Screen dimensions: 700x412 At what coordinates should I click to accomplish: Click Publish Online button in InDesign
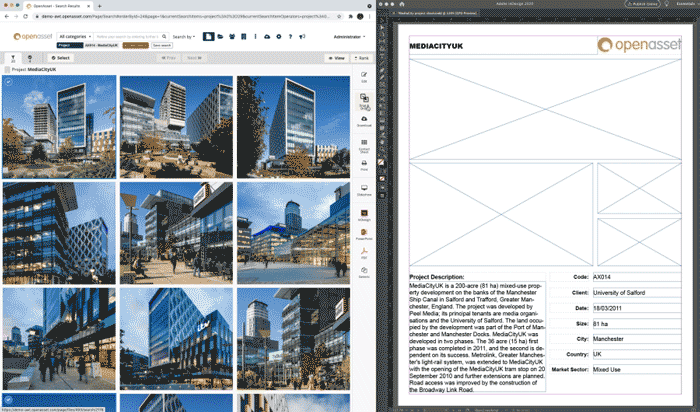[x=642, y=4]
